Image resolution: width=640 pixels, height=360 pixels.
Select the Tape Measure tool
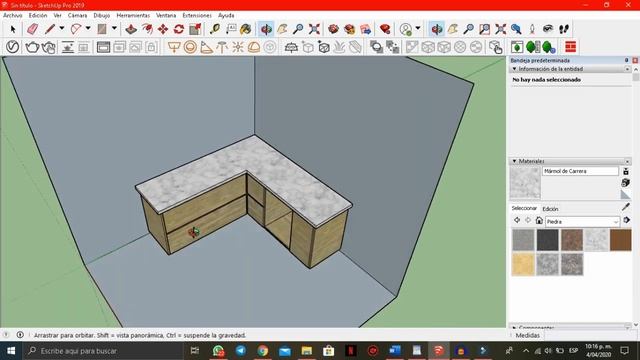[215, 29]
